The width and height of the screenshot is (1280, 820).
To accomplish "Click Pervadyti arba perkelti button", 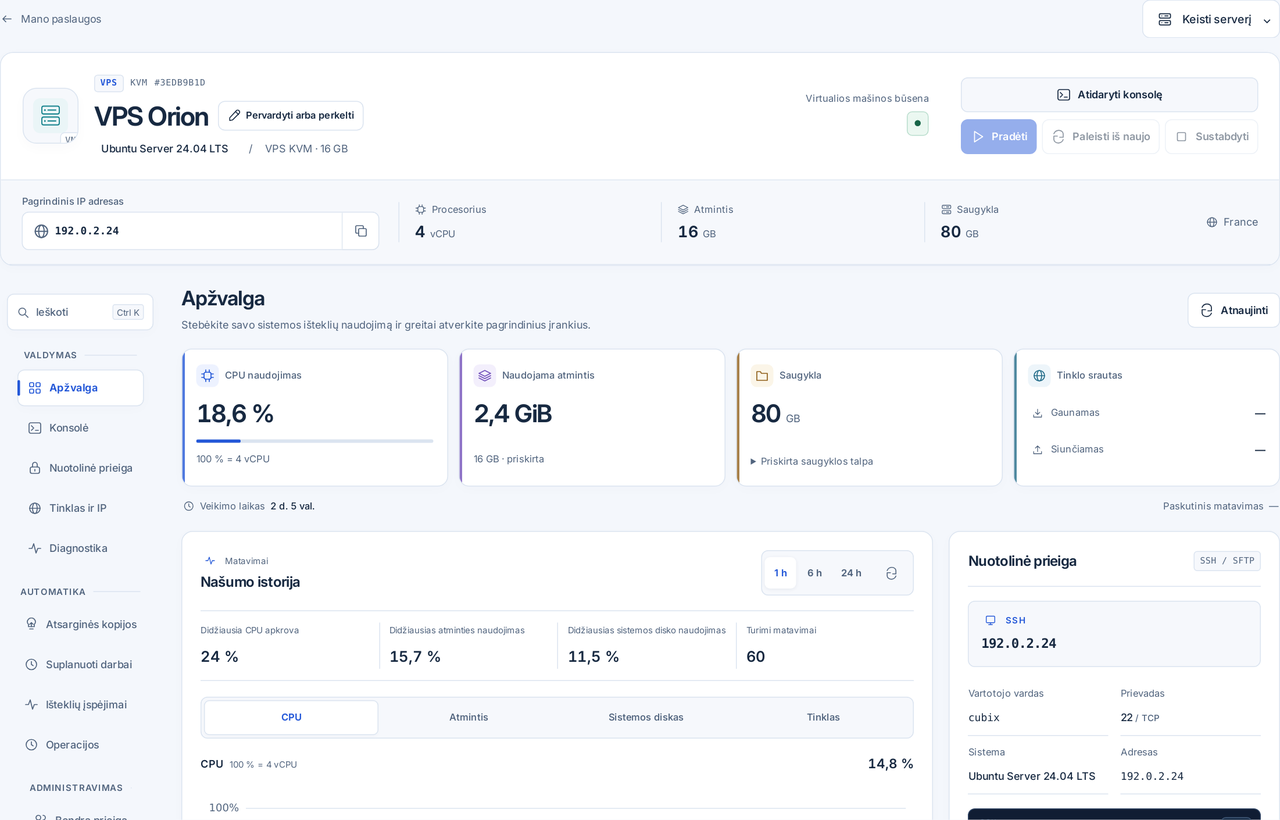I will 291,115.
